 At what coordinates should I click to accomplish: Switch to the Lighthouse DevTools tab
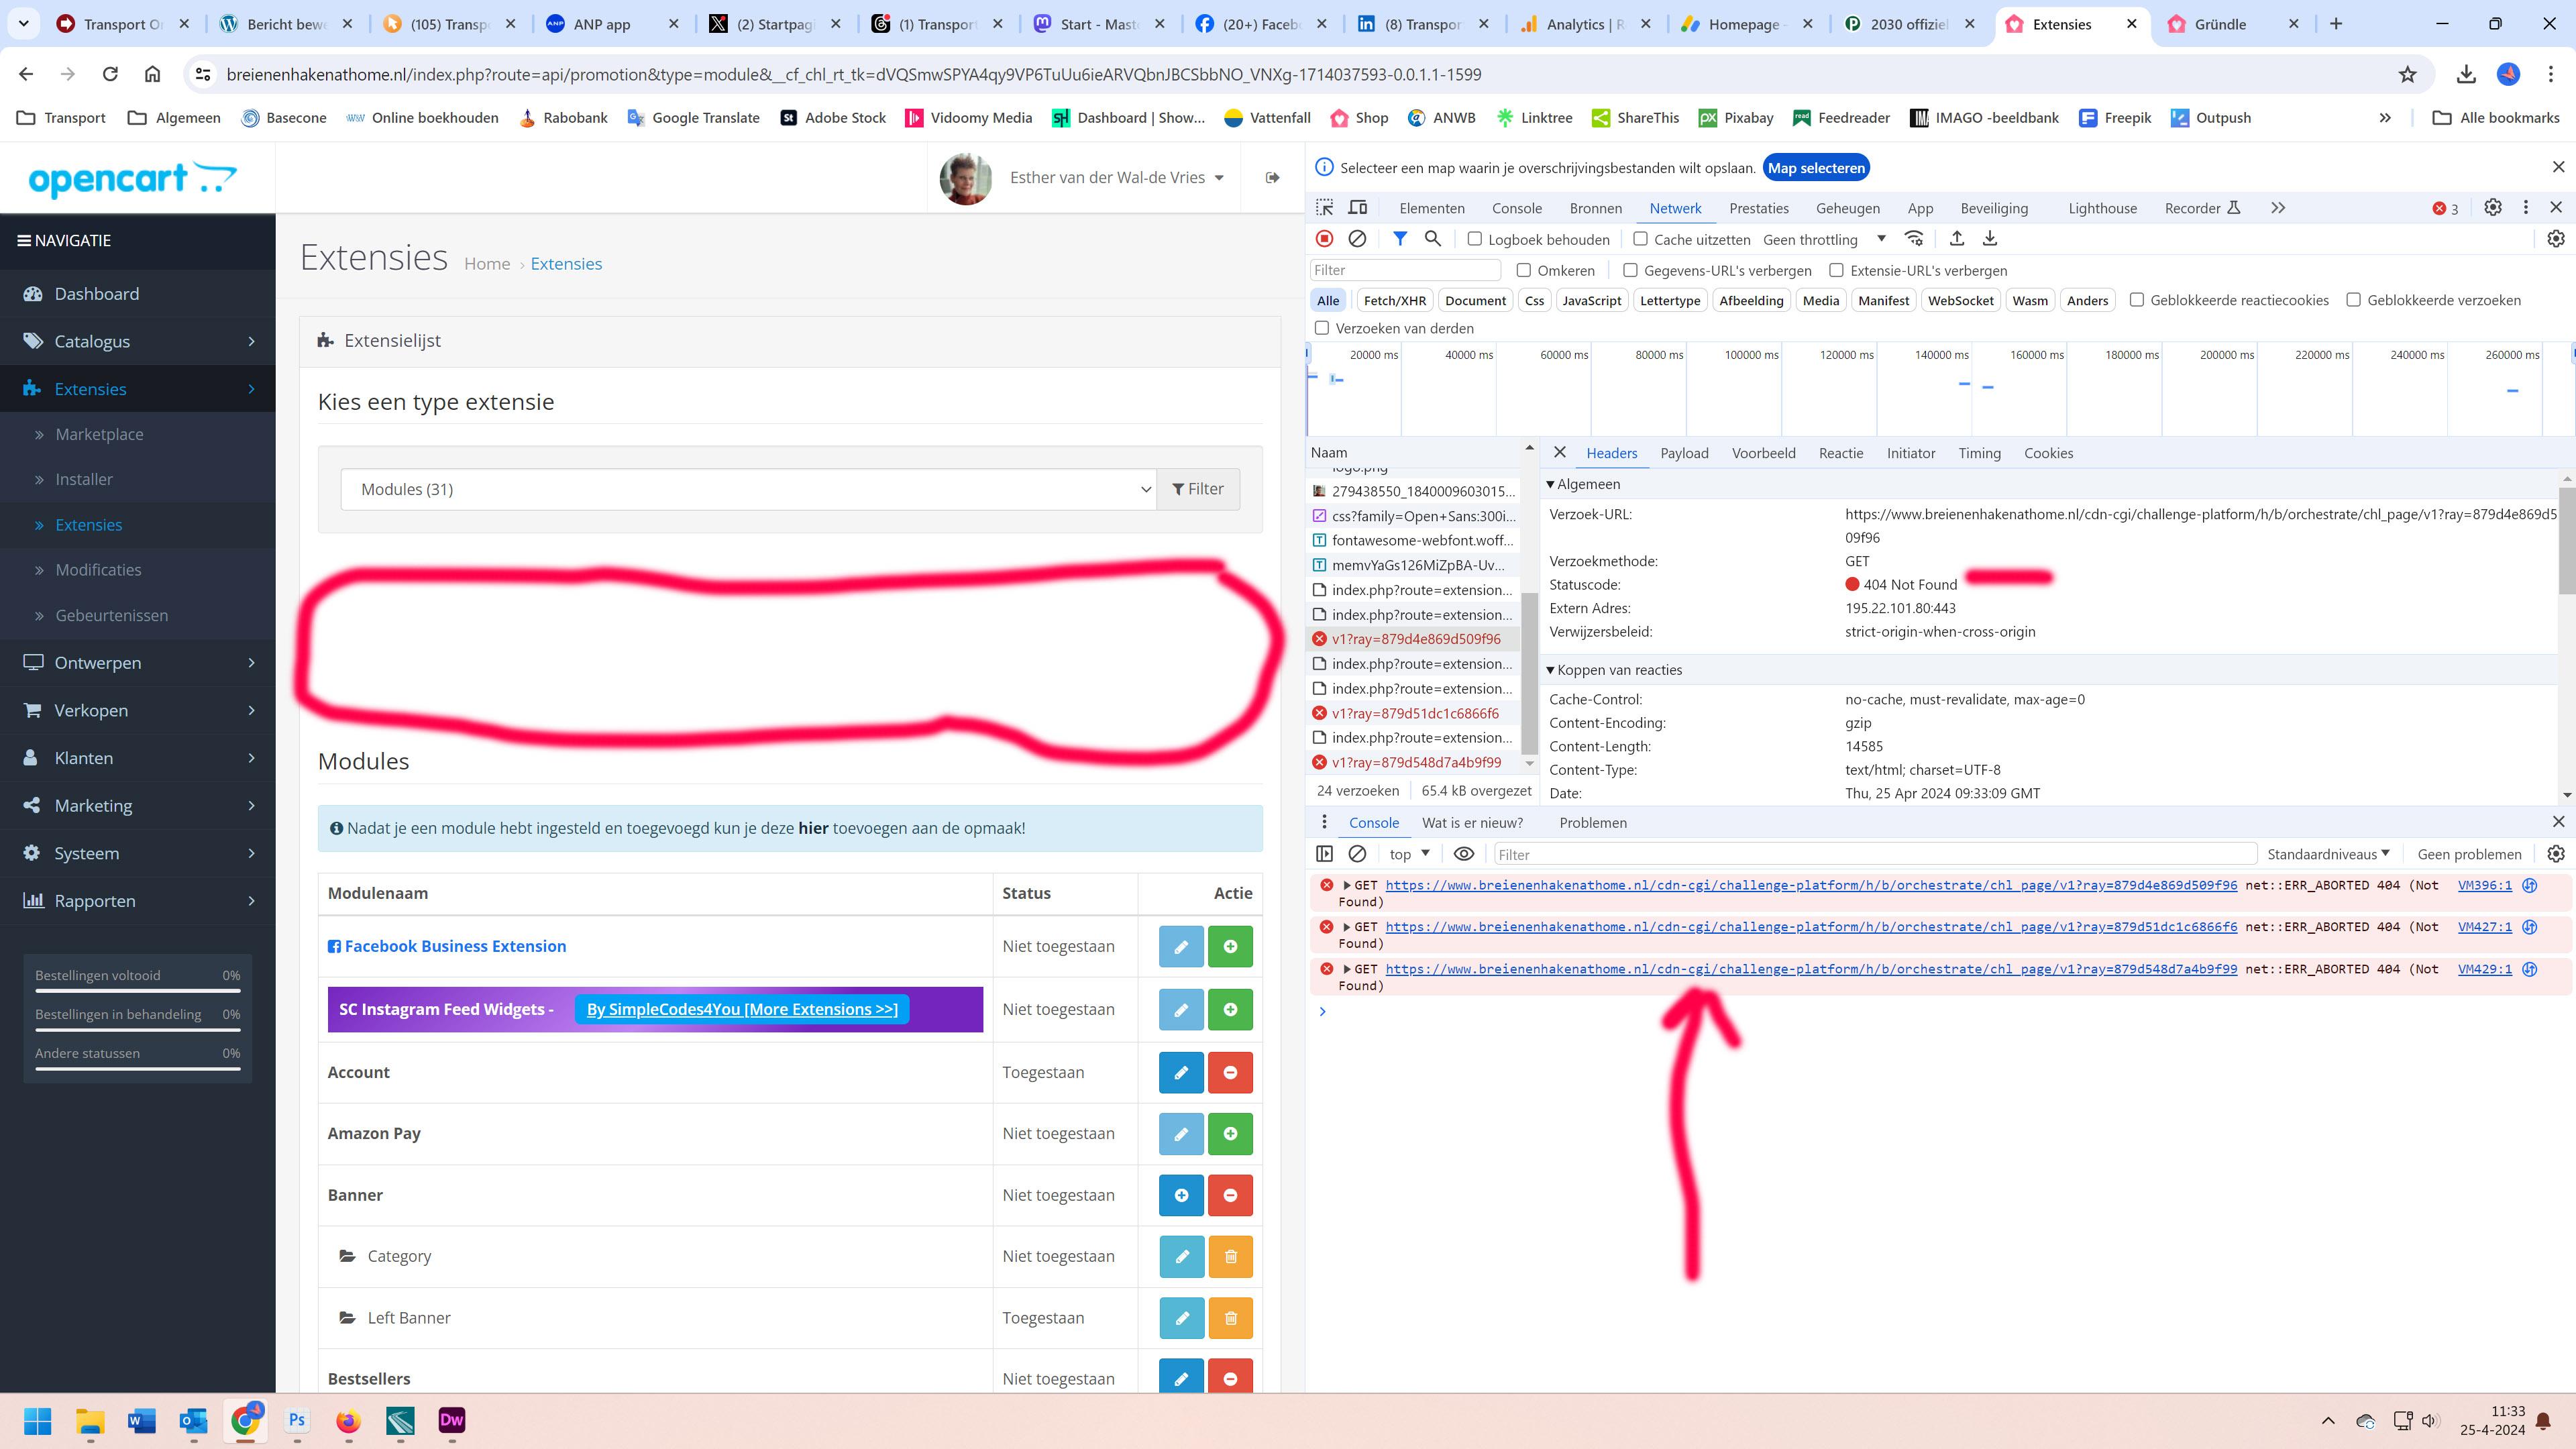tap(2102, 208)
